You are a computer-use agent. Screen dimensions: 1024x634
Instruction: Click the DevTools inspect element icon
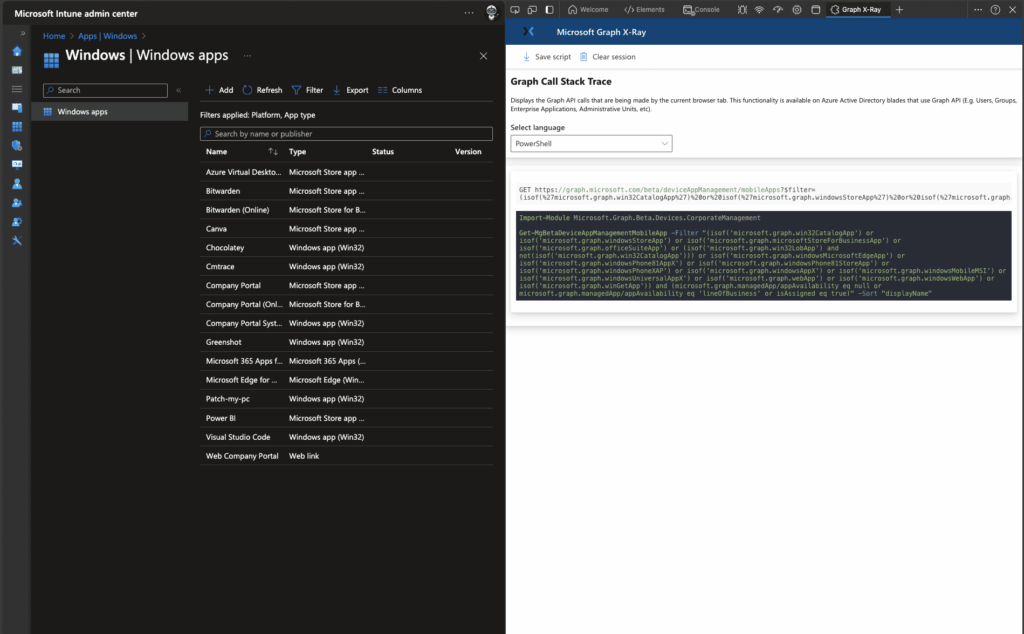(x=514, y=10)
